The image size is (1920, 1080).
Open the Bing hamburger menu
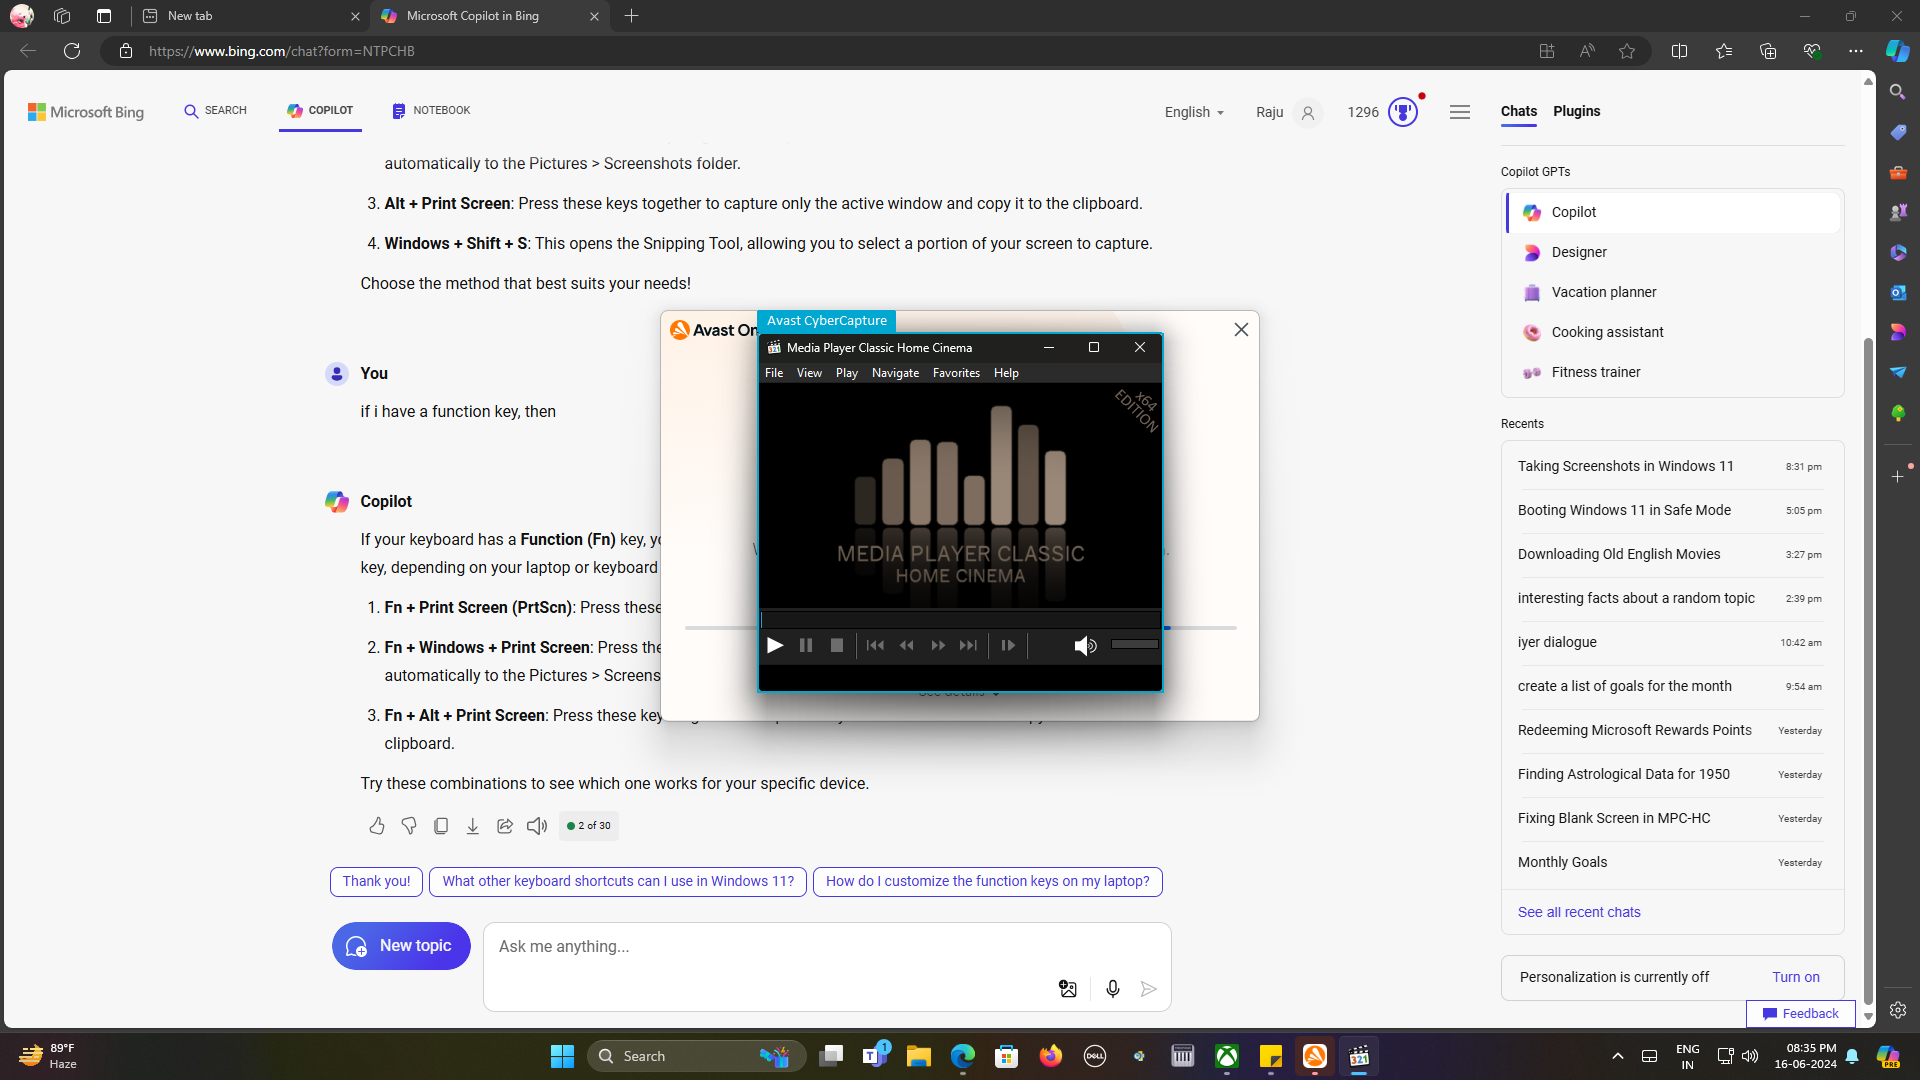(1460, 112)
